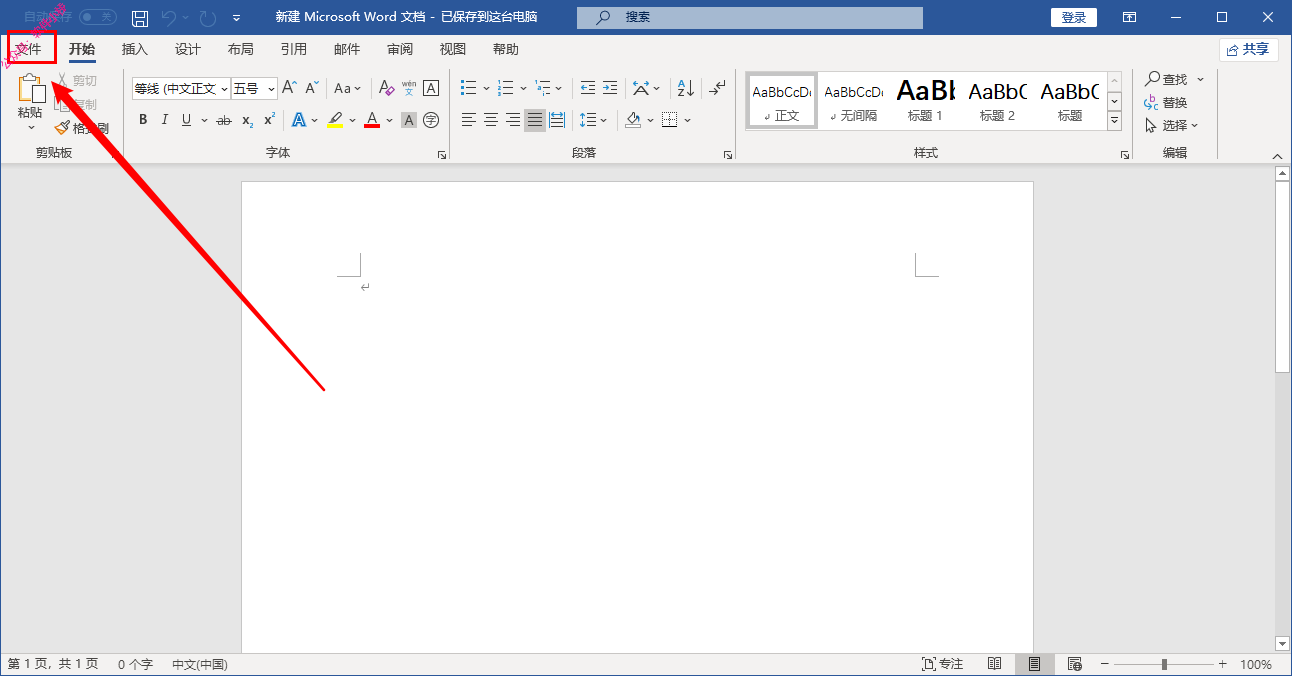Click the Clear Formatting eraser icon
The image size is (1292, 676).
pyautogui.click(x=387, y=88)
